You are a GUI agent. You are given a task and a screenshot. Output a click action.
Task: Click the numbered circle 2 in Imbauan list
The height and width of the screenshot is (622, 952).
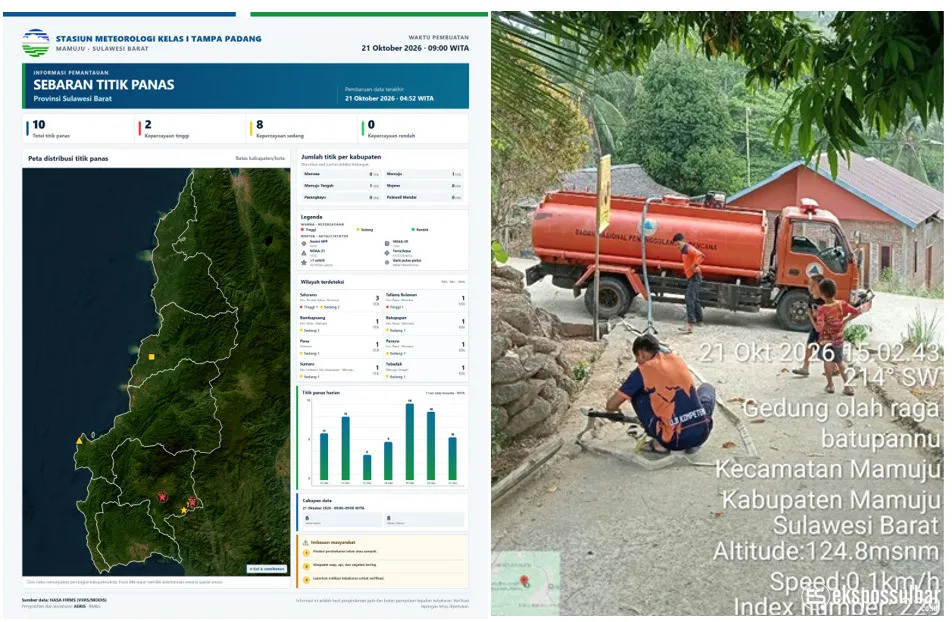[306, 566]
